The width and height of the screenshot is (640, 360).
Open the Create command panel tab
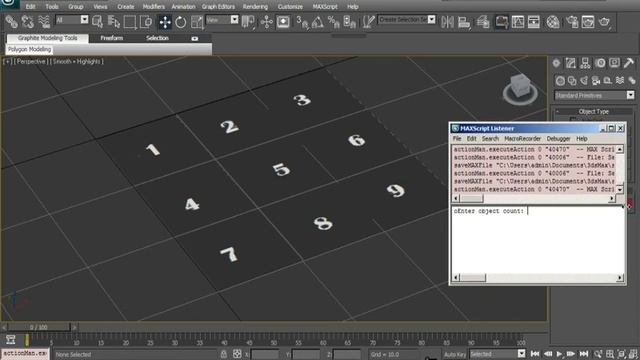coord(556,63)
